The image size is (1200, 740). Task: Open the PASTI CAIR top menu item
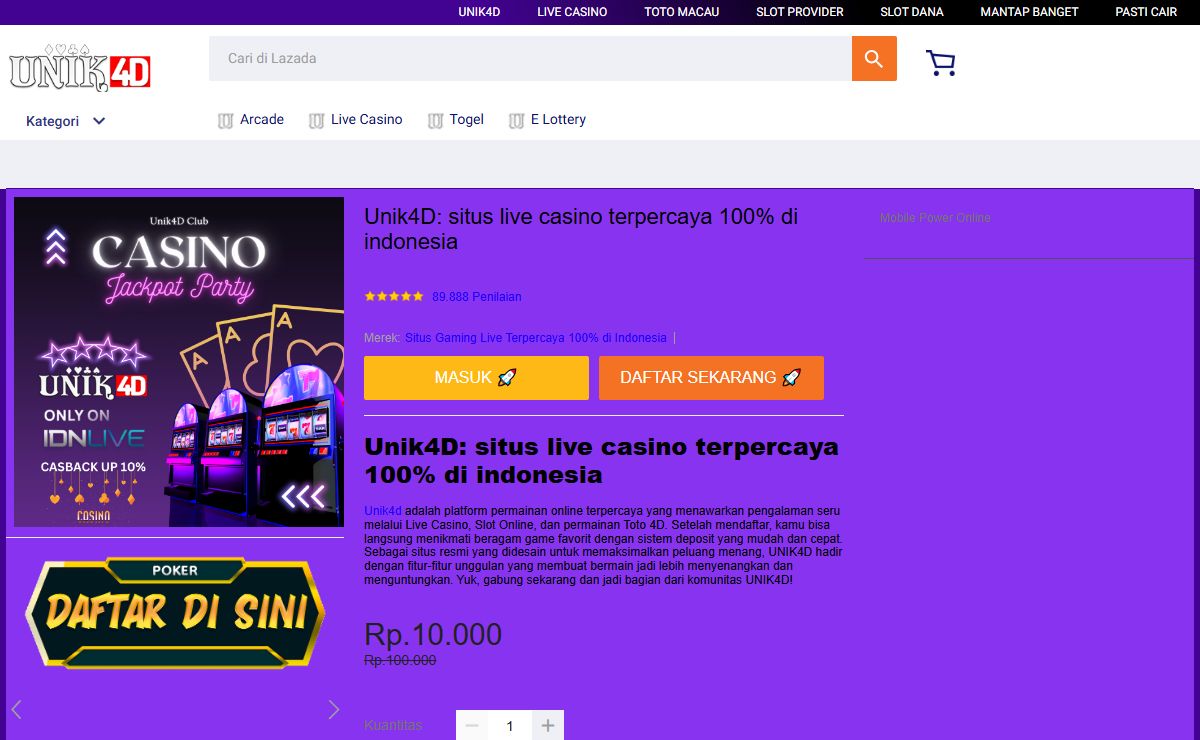click(x=1146, y=12)
